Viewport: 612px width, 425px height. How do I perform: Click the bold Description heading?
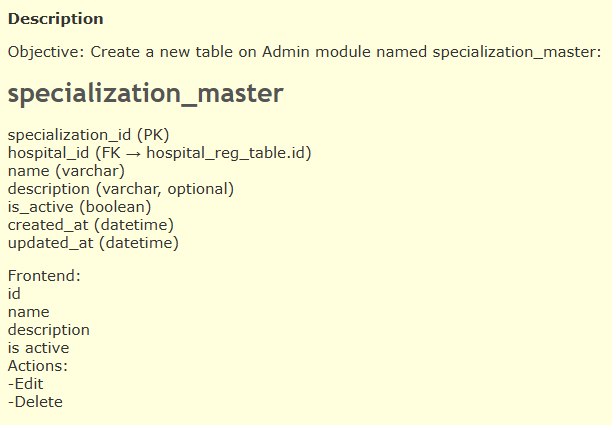(55, 19)
